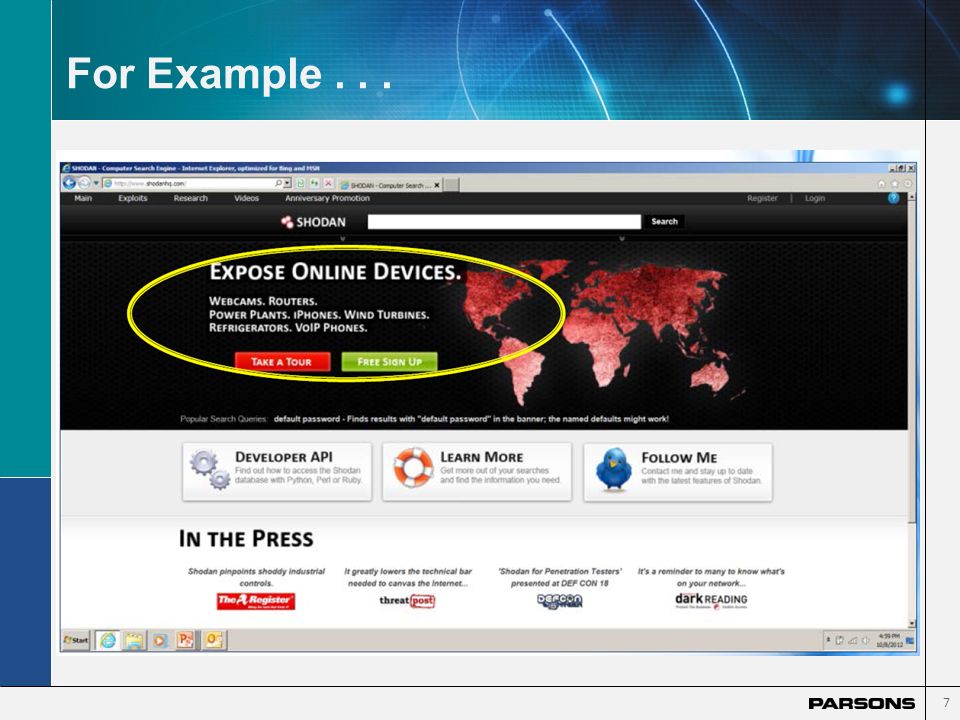Open the Research menu item
960x720 pixels.
click(190, 198)
